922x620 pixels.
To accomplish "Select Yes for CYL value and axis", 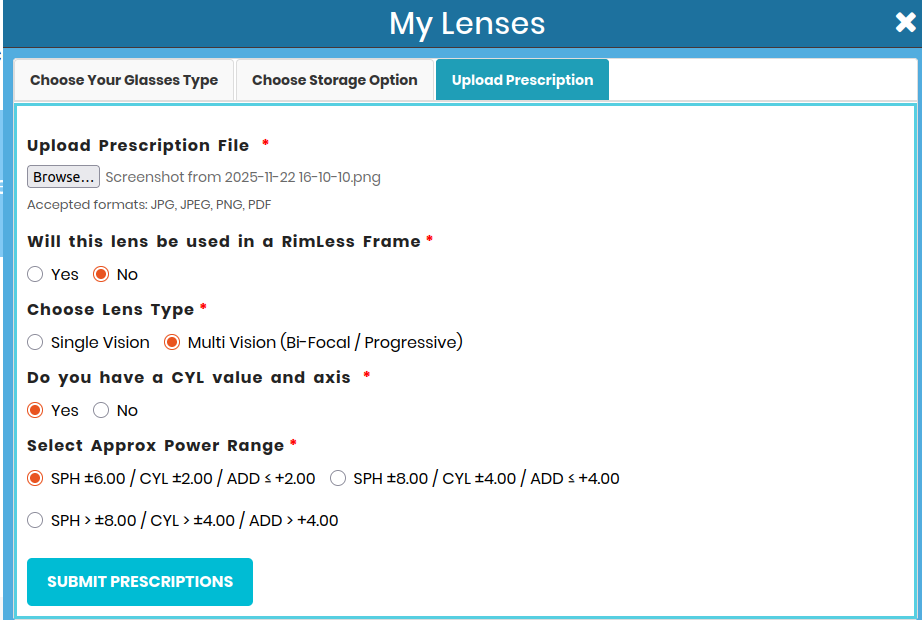I will [x=35, y=410].
